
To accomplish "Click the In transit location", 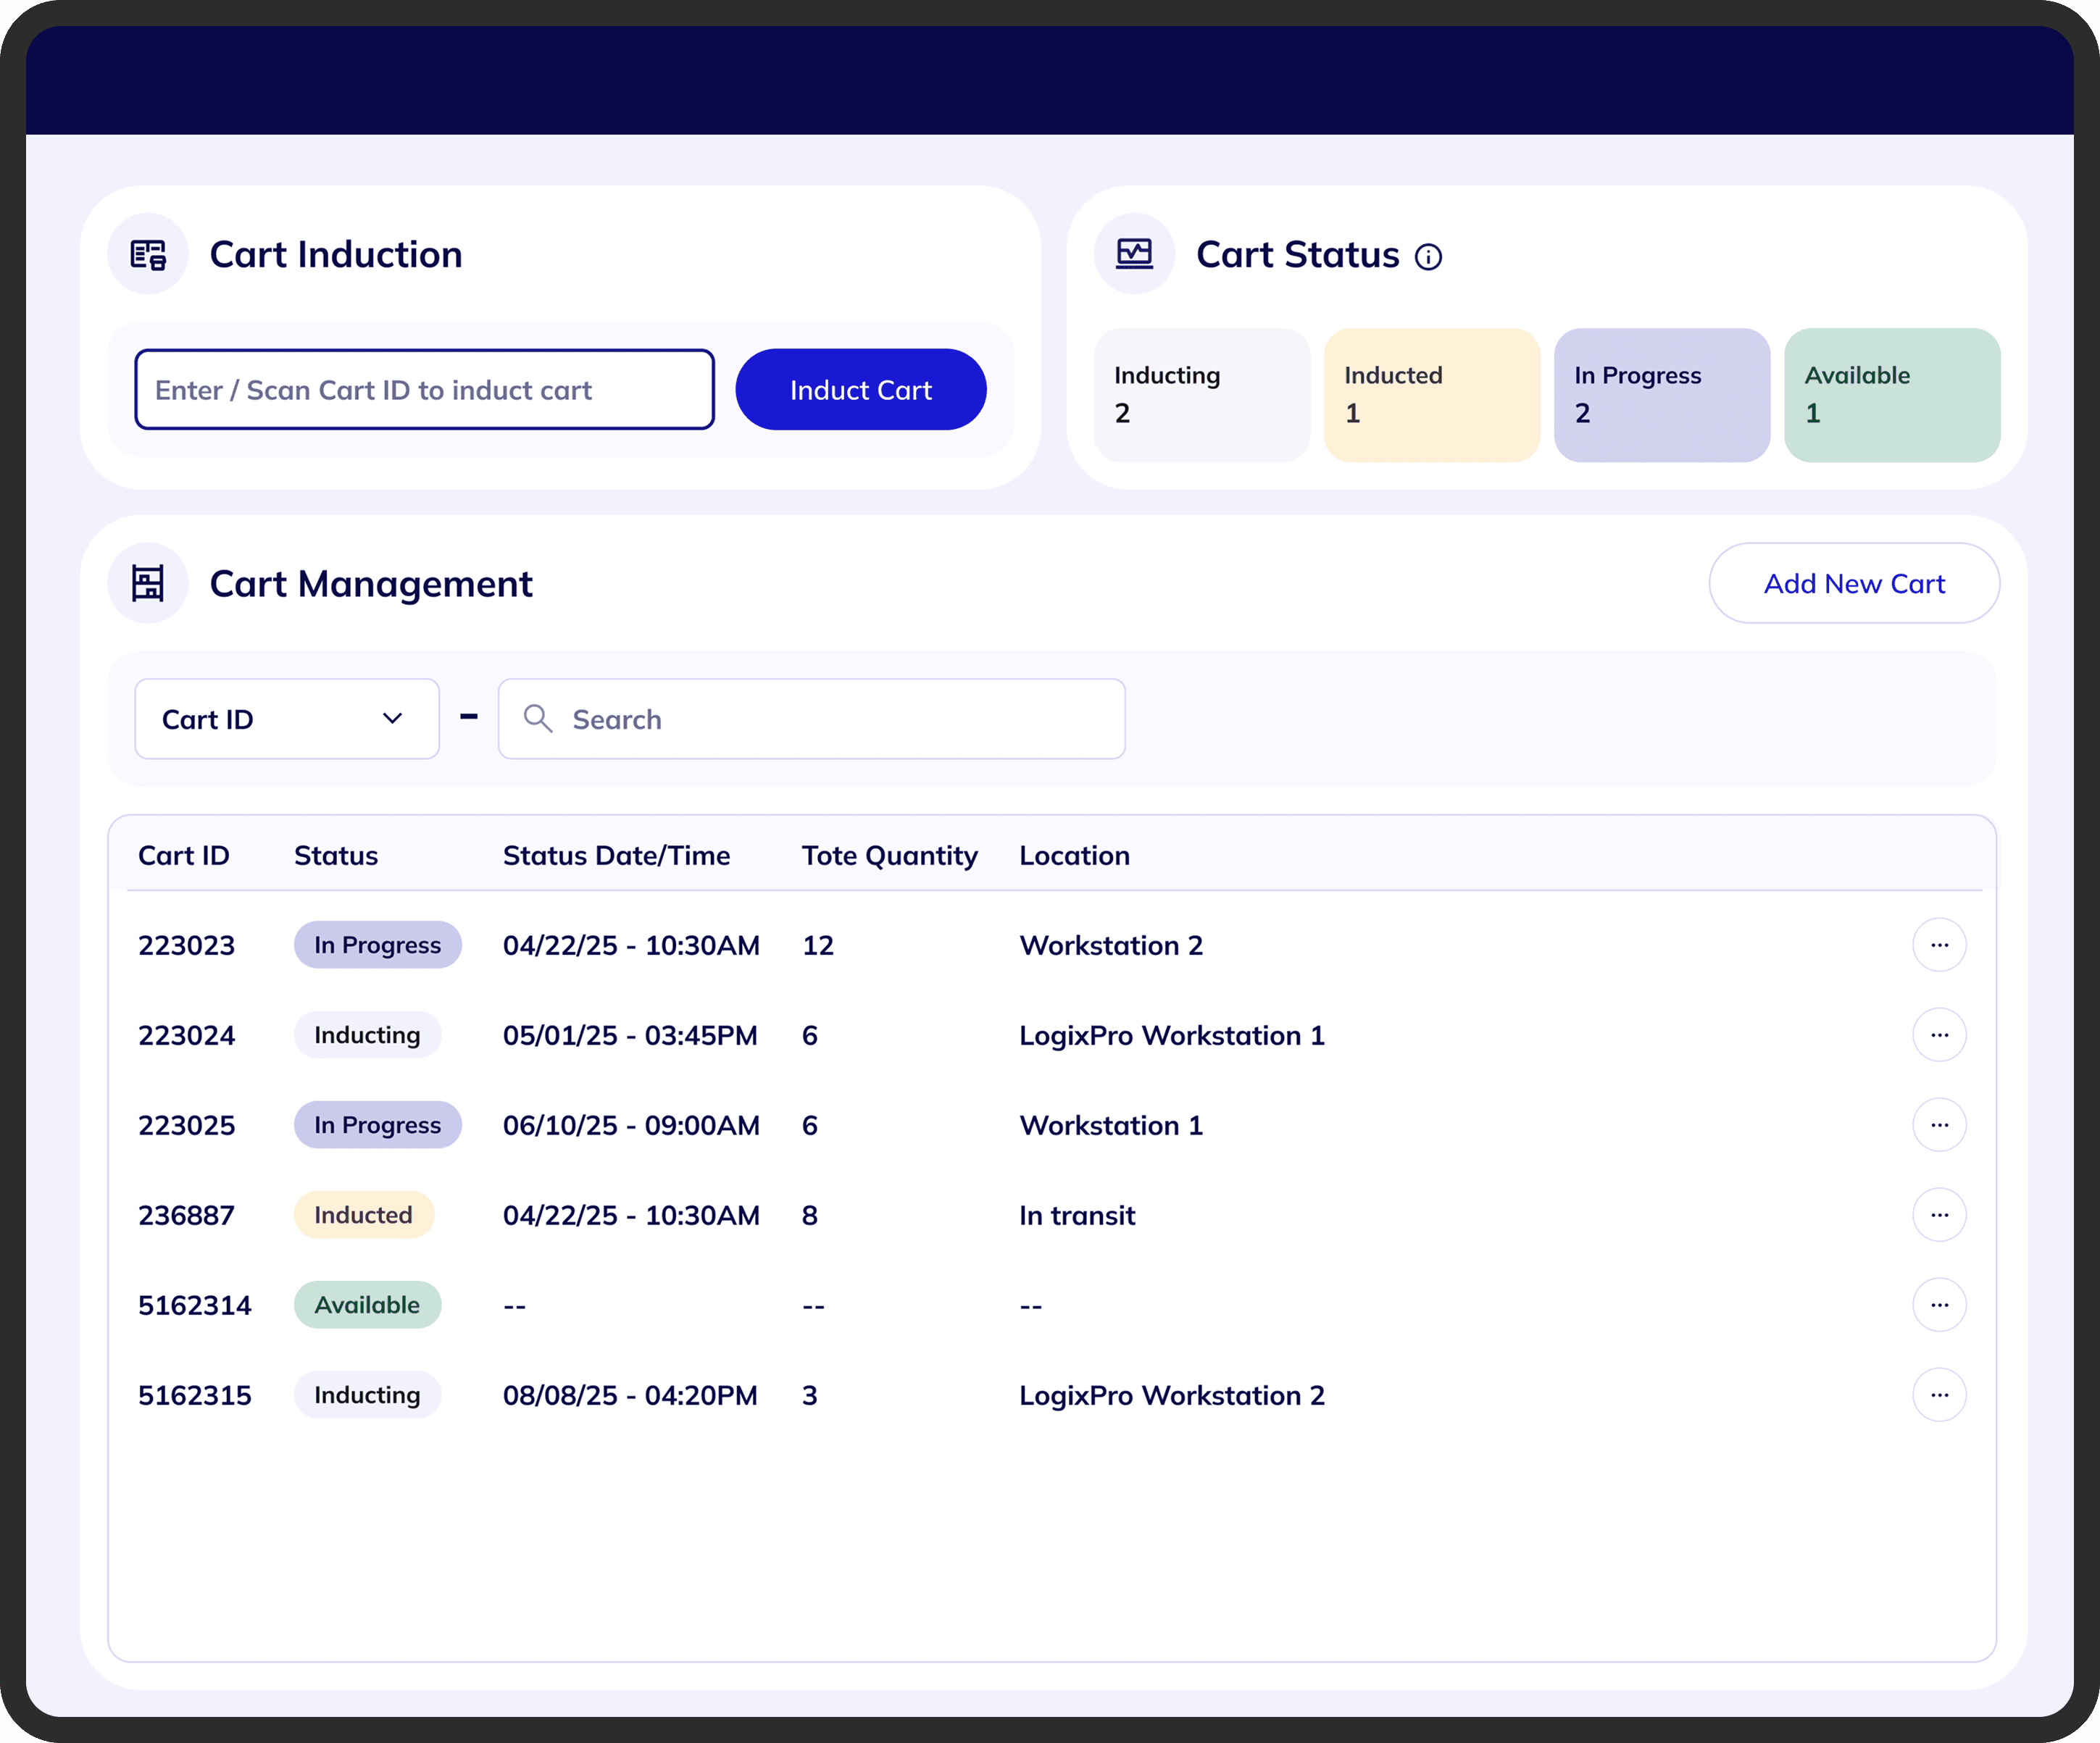I will [1077, 1215].
